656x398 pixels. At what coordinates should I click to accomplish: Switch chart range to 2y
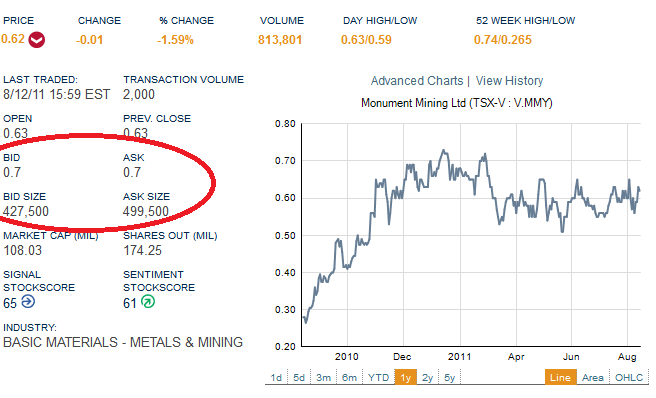(x=427, y=377)
